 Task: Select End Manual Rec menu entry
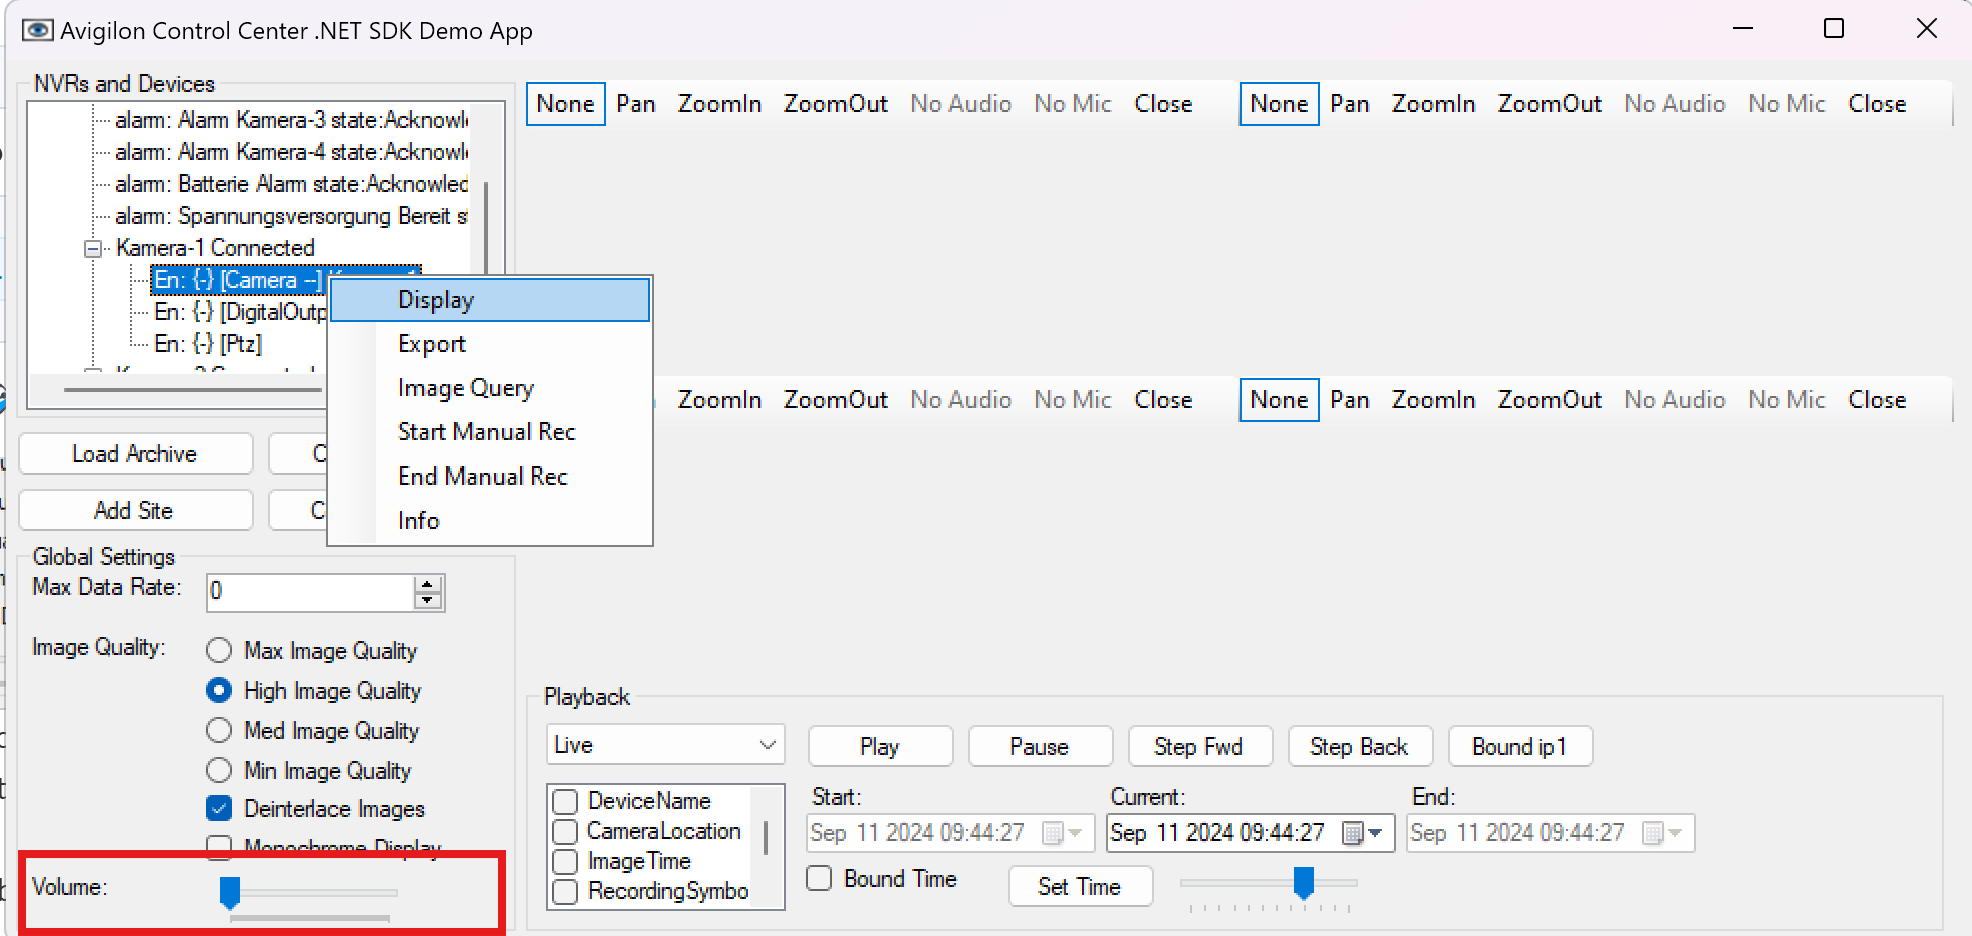(x=490, y=476)
